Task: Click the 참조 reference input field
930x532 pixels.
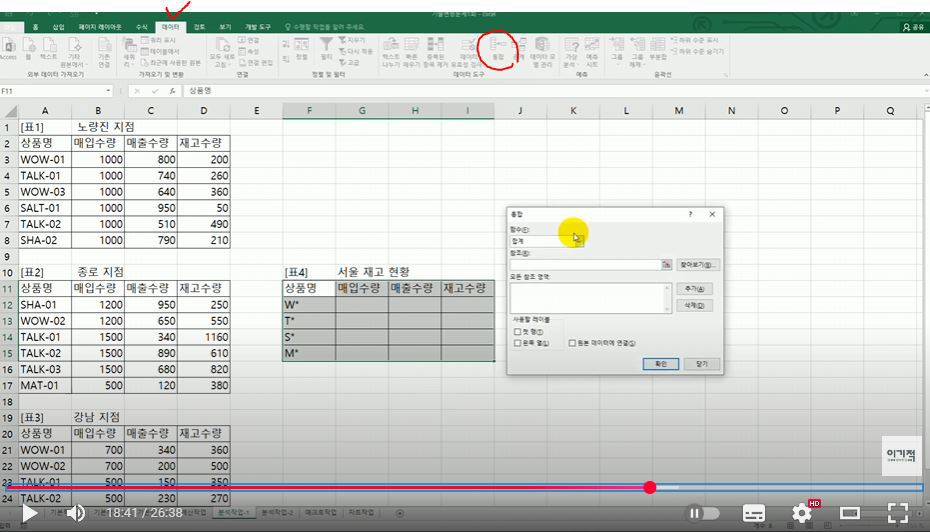Action: (x=586, y=265)
